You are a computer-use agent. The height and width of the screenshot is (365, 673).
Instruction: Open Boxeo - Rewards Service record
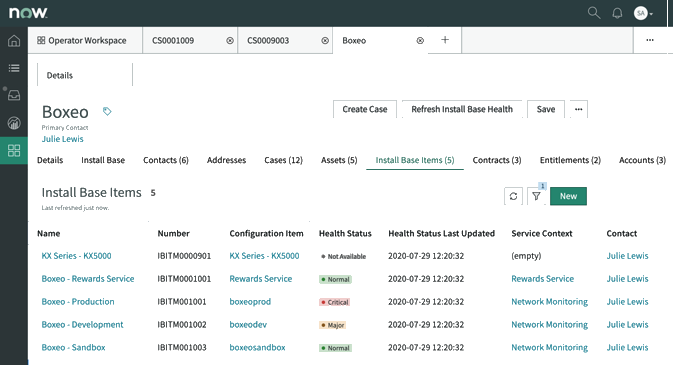(88, 279)
